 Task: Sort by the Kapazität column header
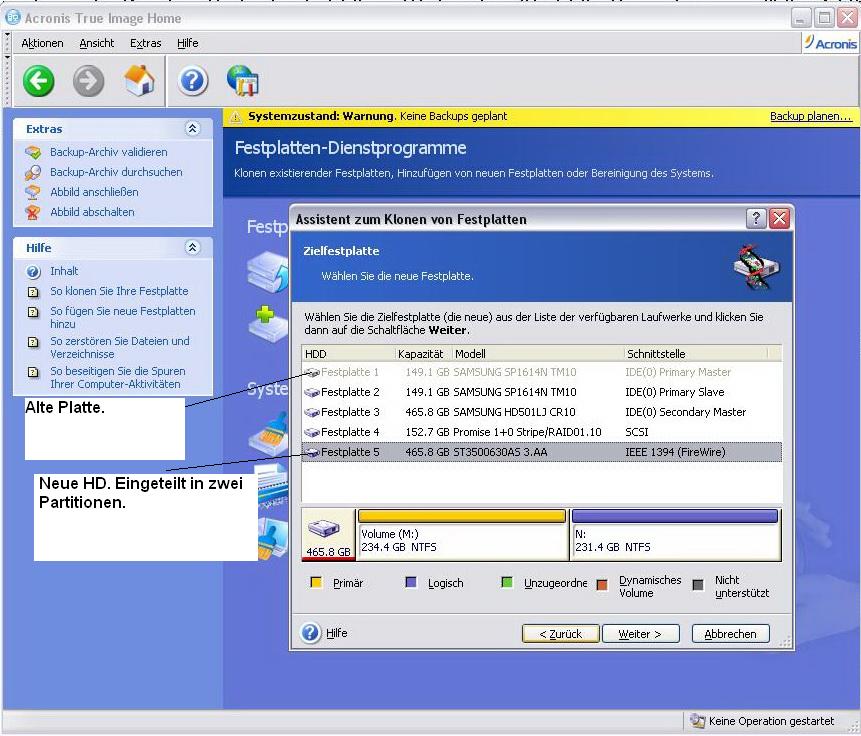(x=423, y=354)
